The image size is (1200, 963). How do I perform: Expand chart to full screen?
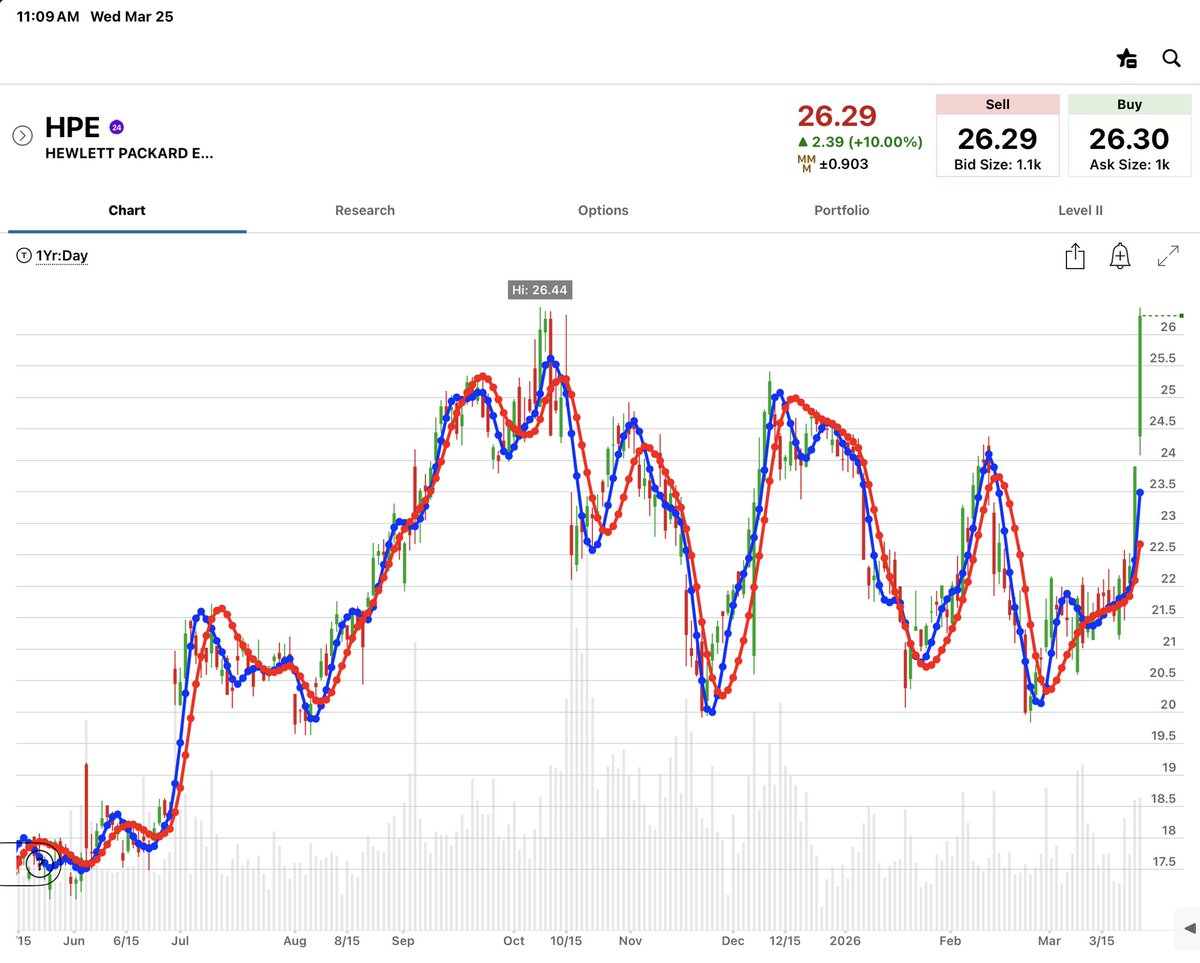[x=1167, y=256]
